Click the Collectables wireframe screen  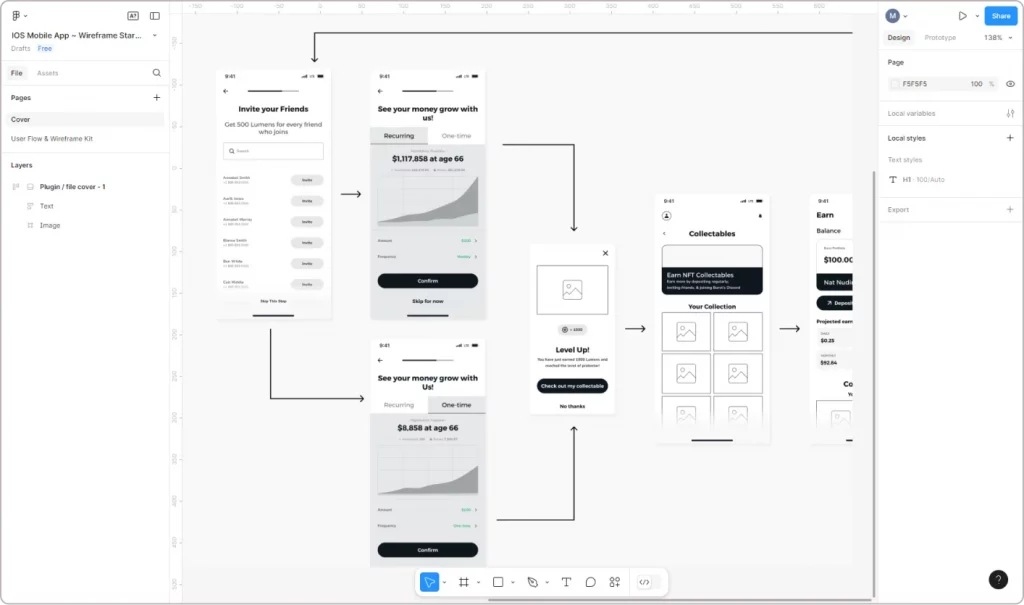click(x=712, y=319)
